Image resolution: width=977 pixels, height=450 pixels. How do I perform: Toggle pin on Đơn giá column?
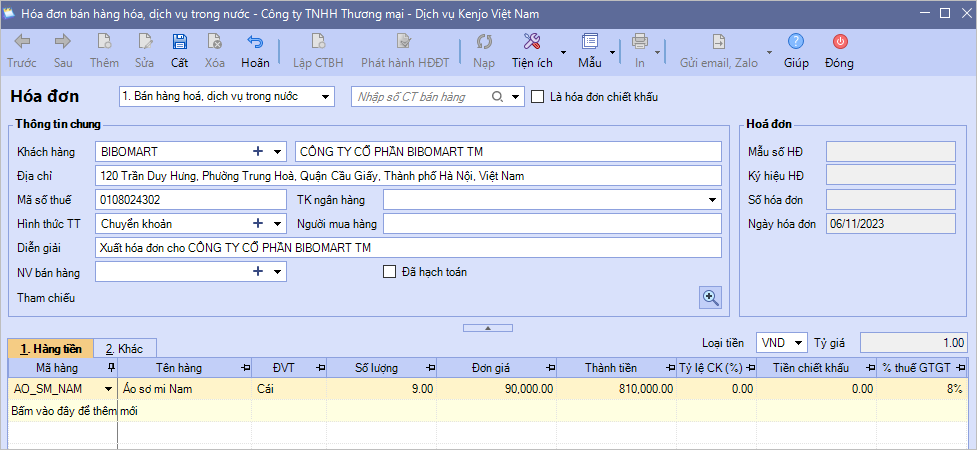(550, 368)
